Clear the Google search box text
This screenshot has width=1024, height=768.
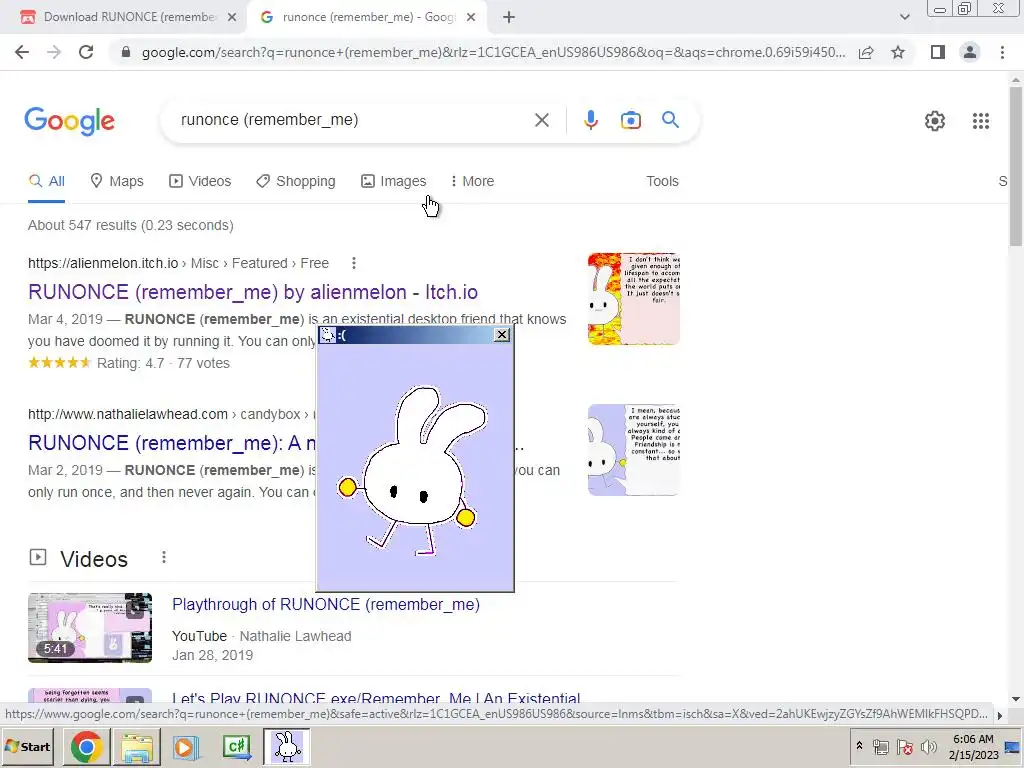pos(541,120)
